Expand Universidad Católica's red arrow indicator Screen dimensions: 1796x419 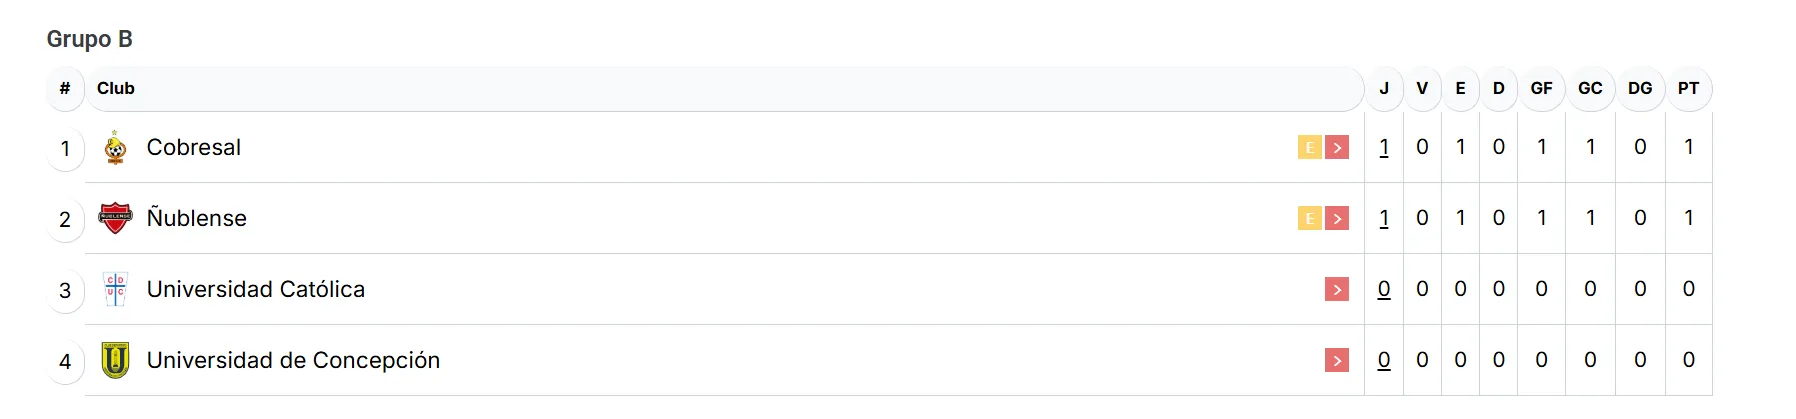pos(1337,289)
